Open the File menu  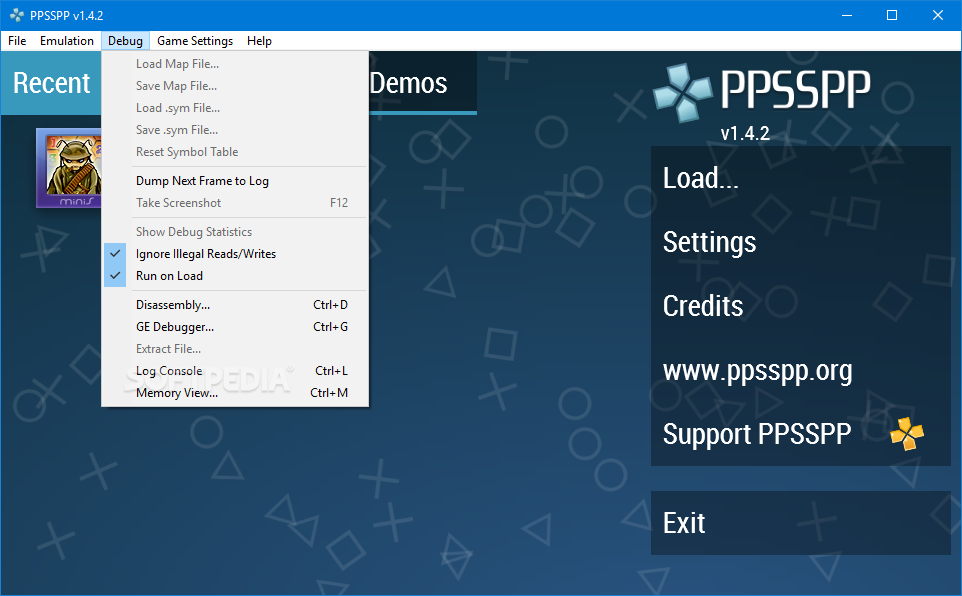click(x=17, y=41)
